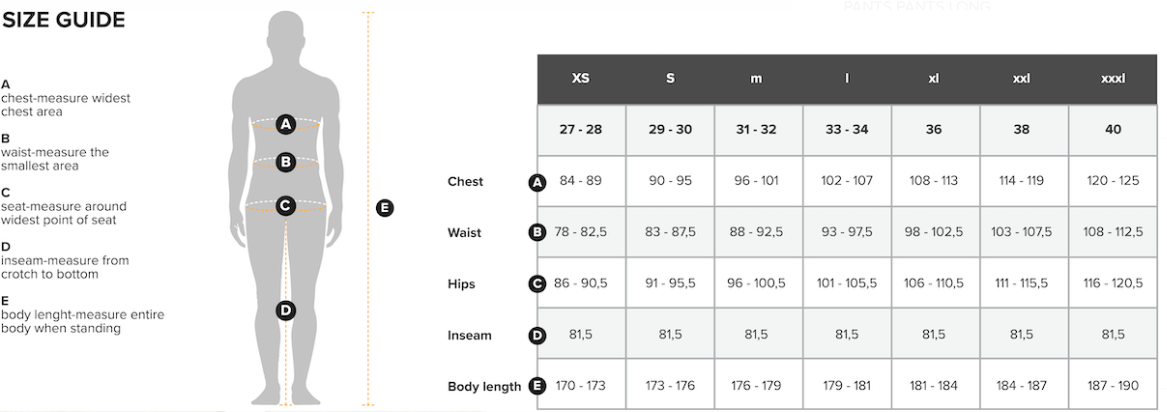
Task: Select the xxl size column header
Action: 1021,78
